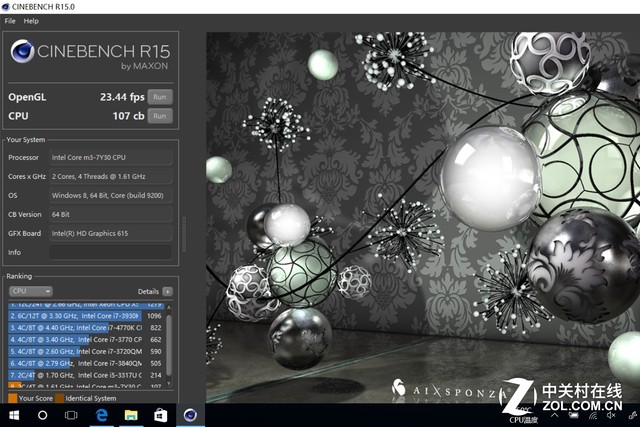The width and height of the screenshot is (640, 427).
Task: Click the panel splitter handle beside system info
Action: click(184, 235)
